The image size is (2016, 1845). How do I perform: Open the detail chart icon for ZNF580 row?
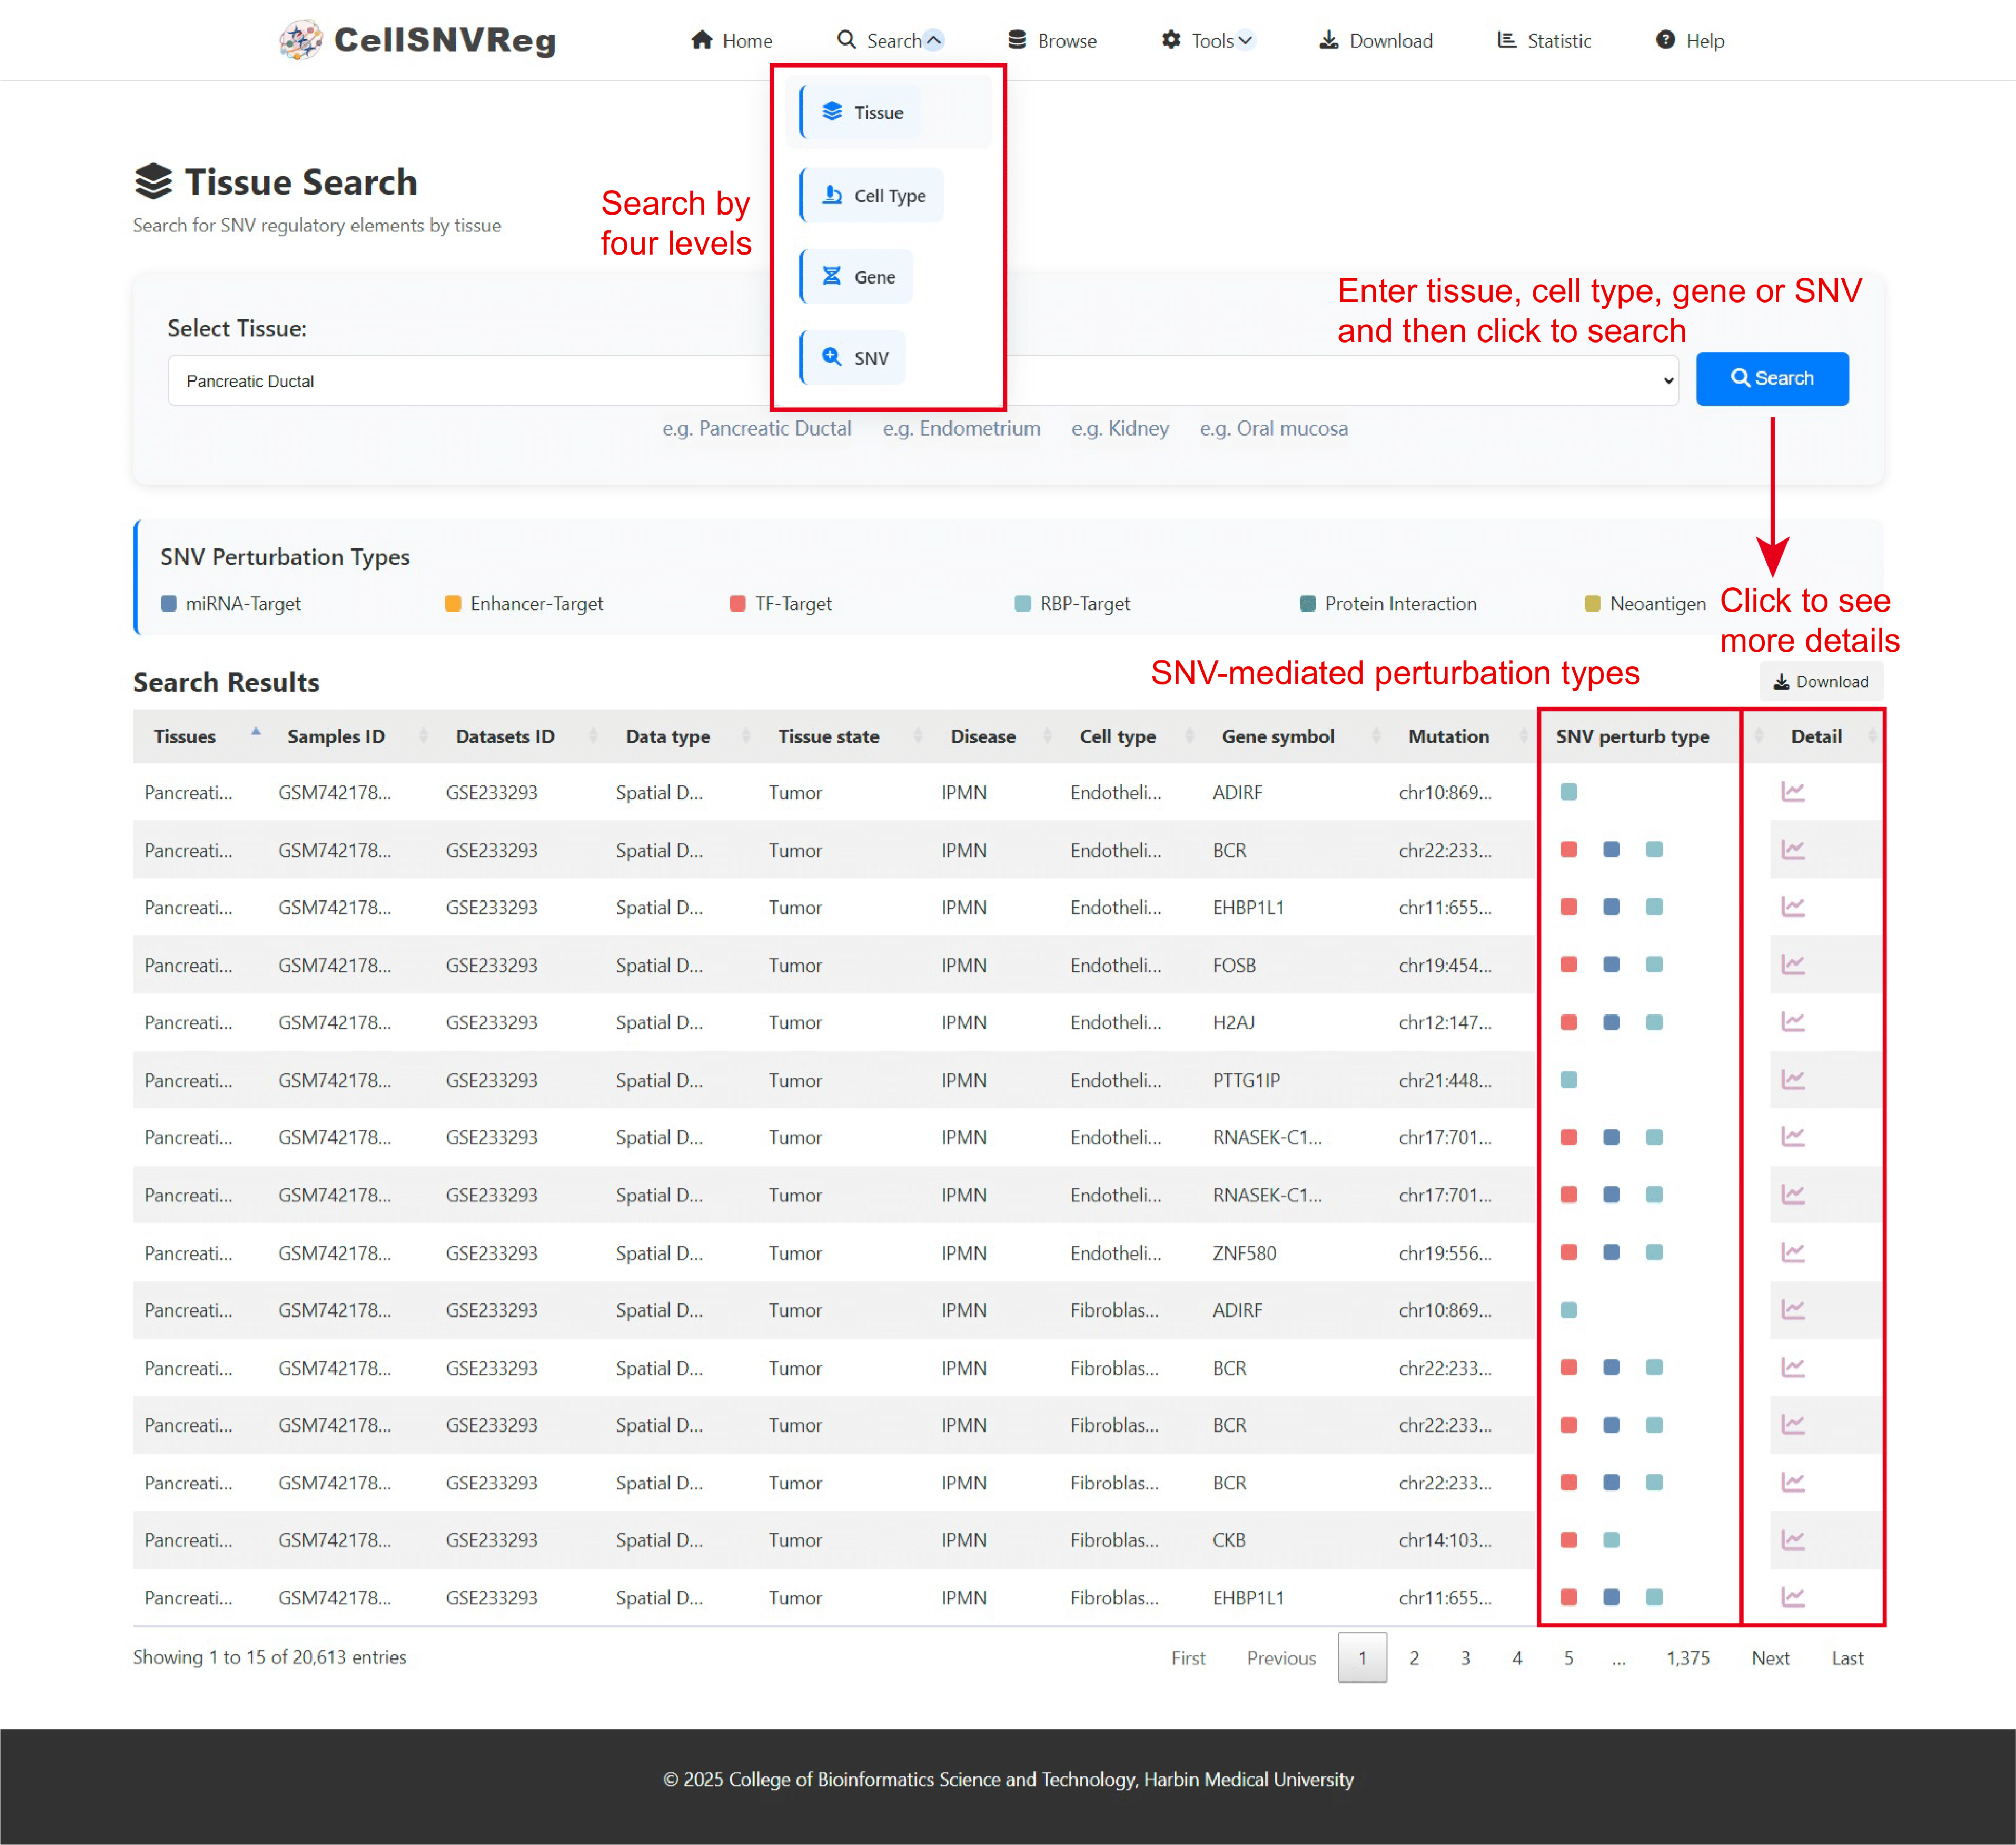1792,1252
